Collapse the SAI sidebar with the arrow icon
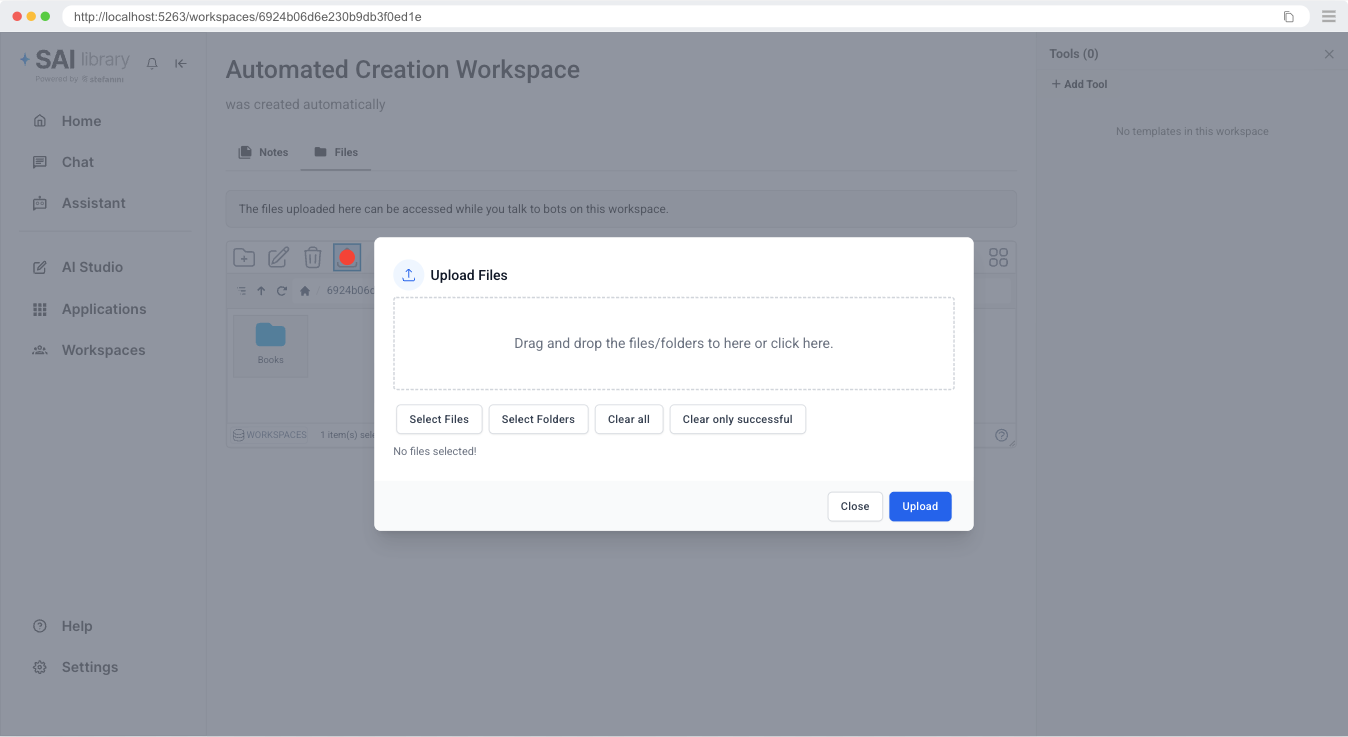The height and width of the screenshot is (737, 1348). click(x=180, y=63)
